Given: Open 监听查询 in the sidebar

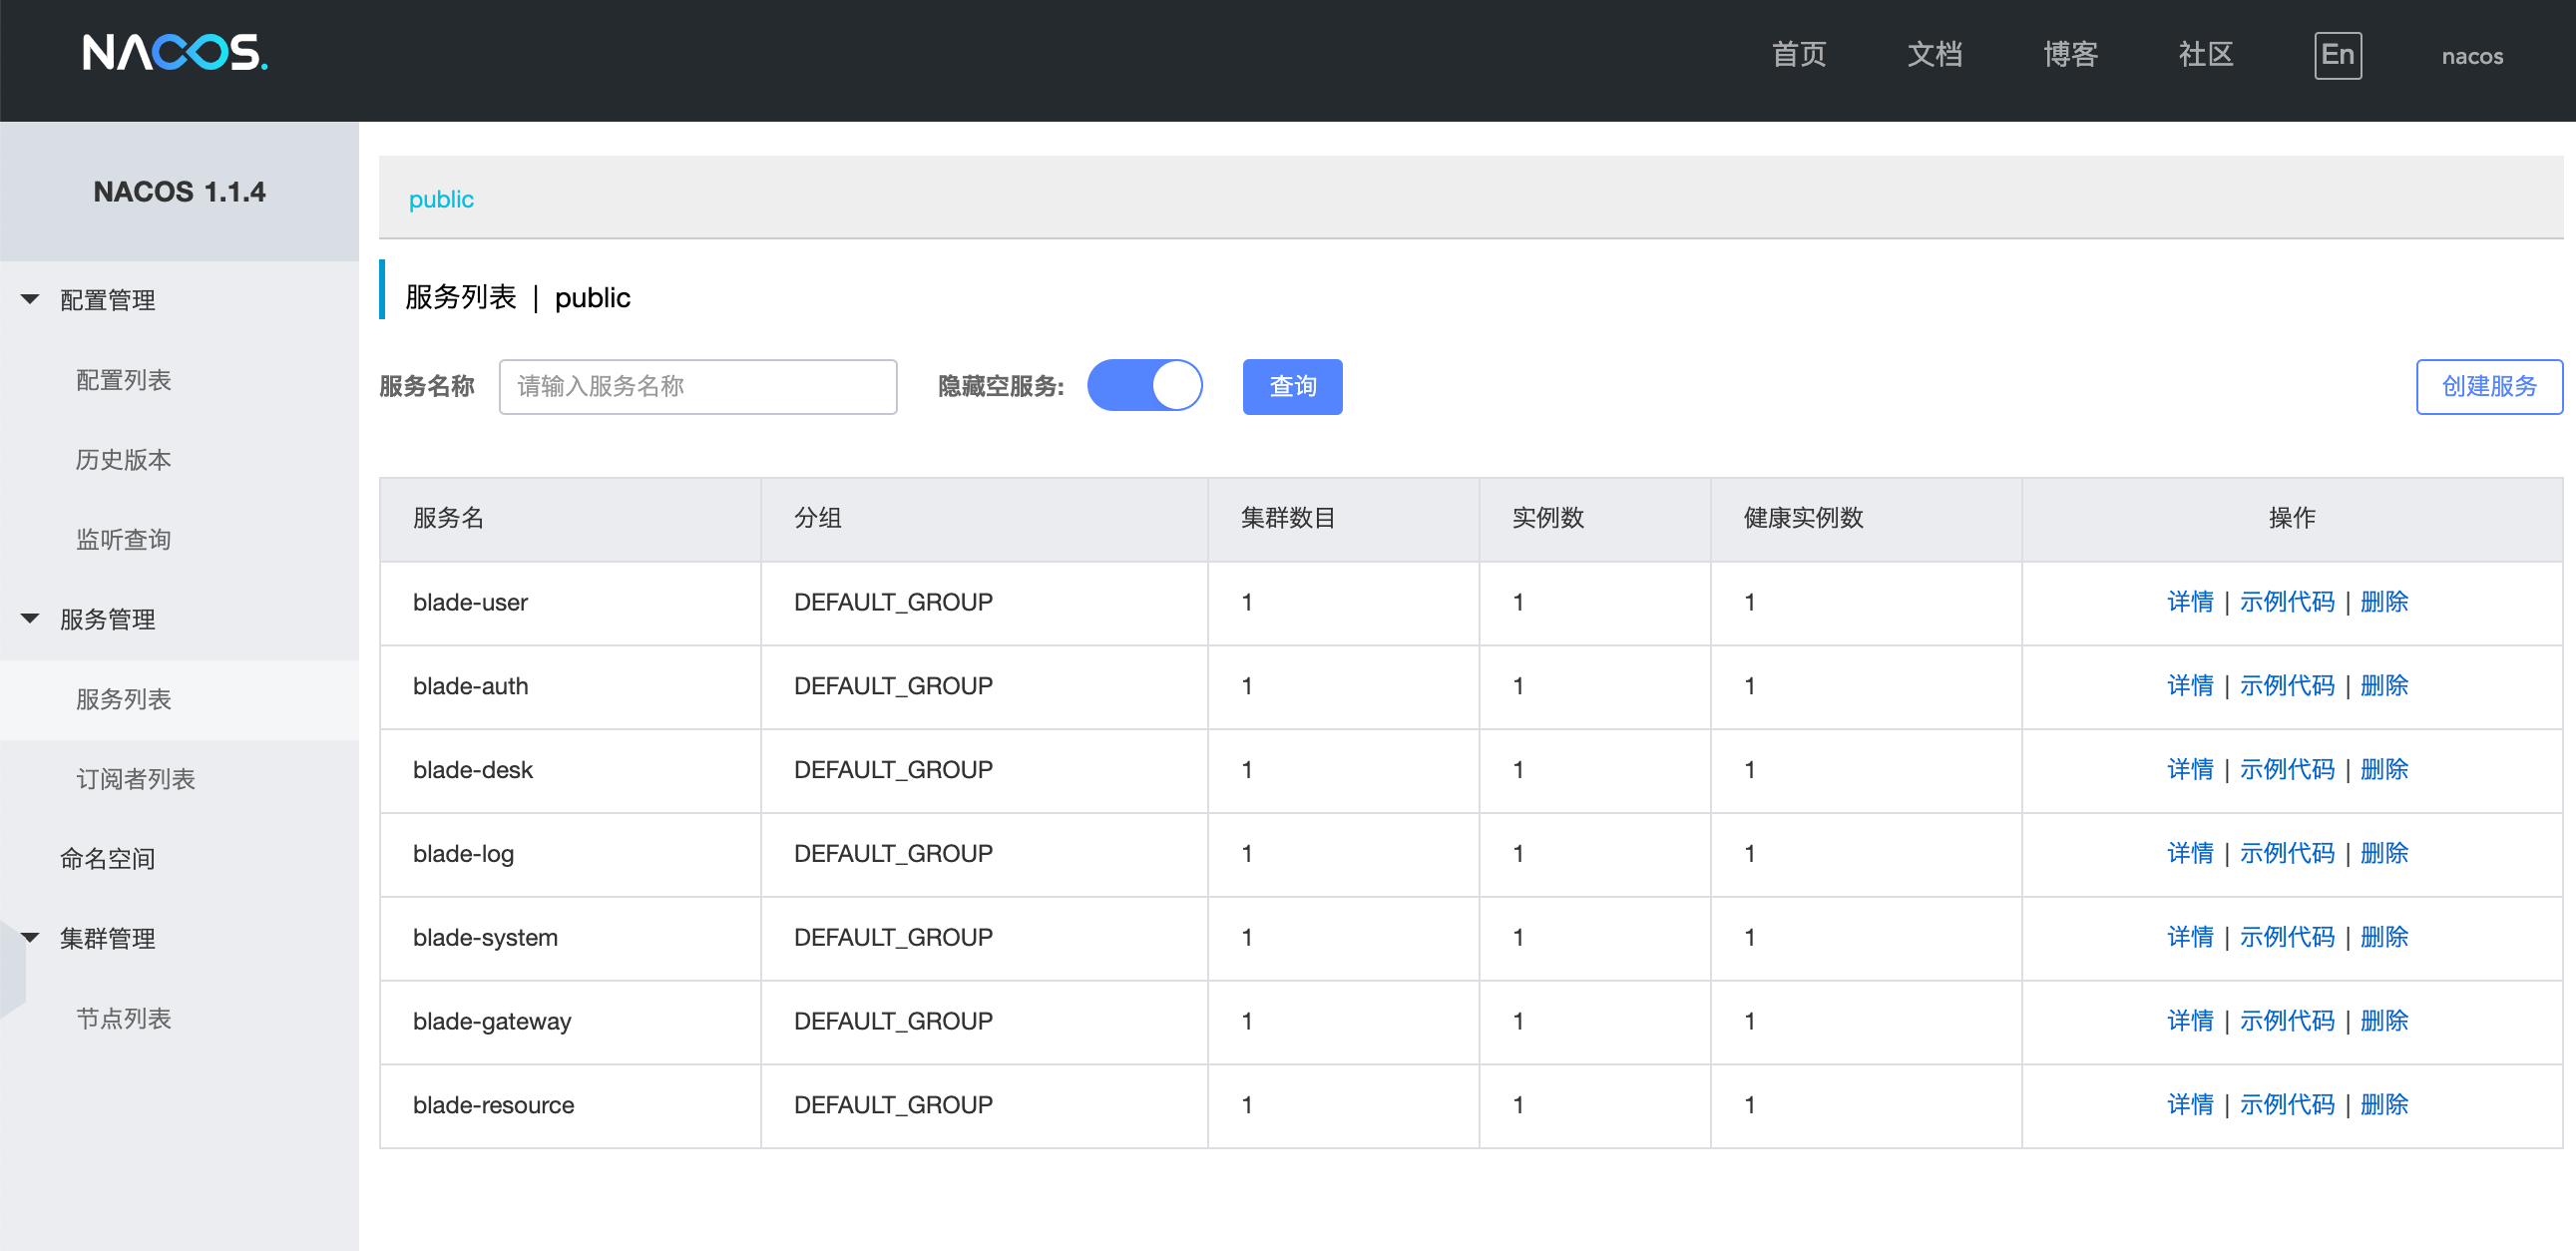Looking at the screenshot, I should tap(123, 540).
